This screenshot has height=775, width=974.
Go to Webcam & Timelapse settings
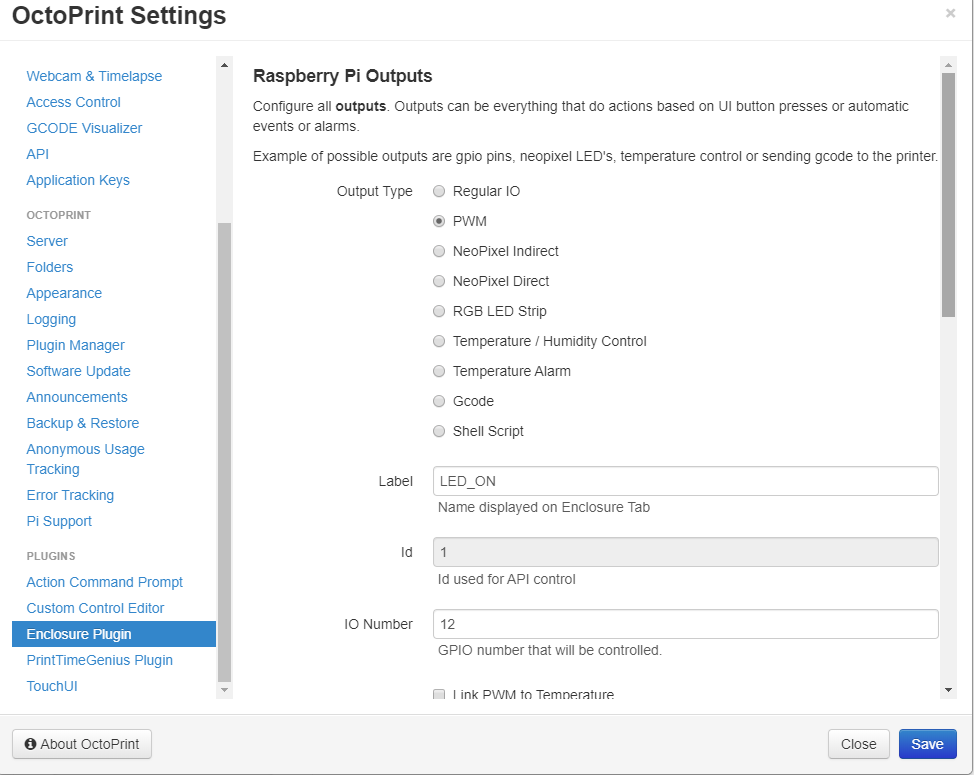tap(94, 76)
